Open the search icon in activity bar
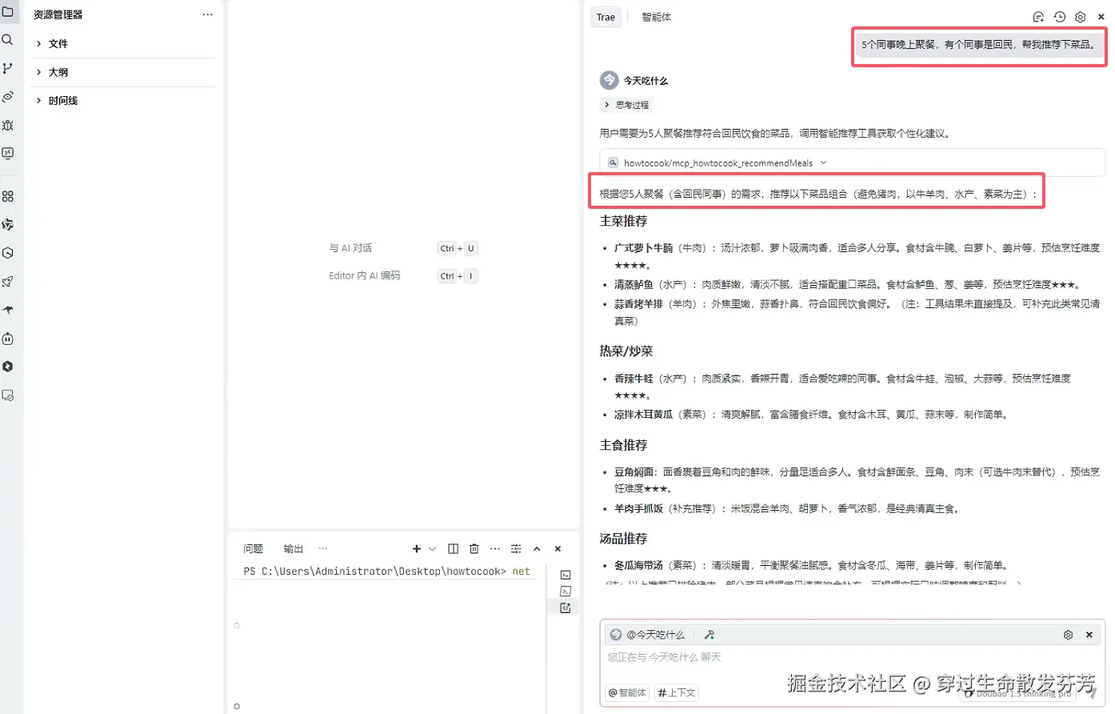The width and height of the screenshot is (1115, 714). click(7, 40)
